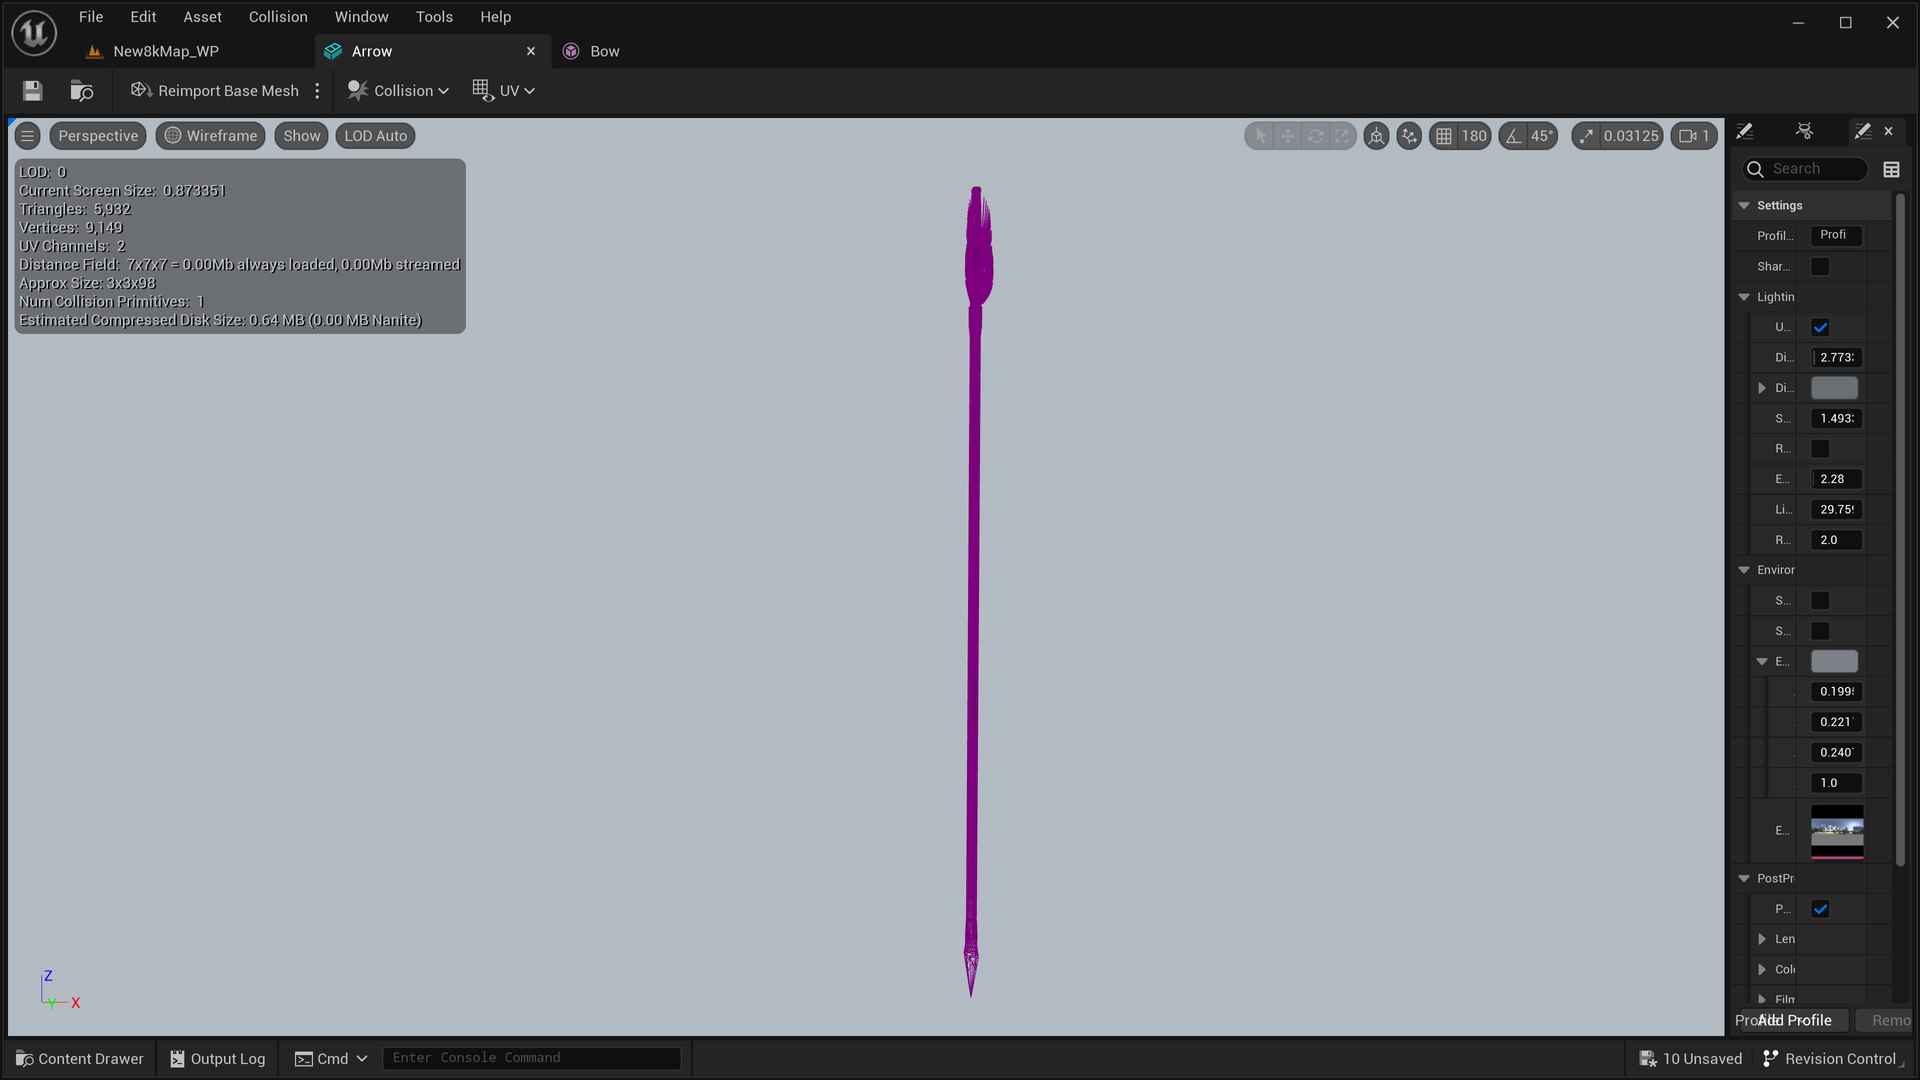Open the Output Log
The image size is (1920, 1080).
click(x=217, y=1058)
